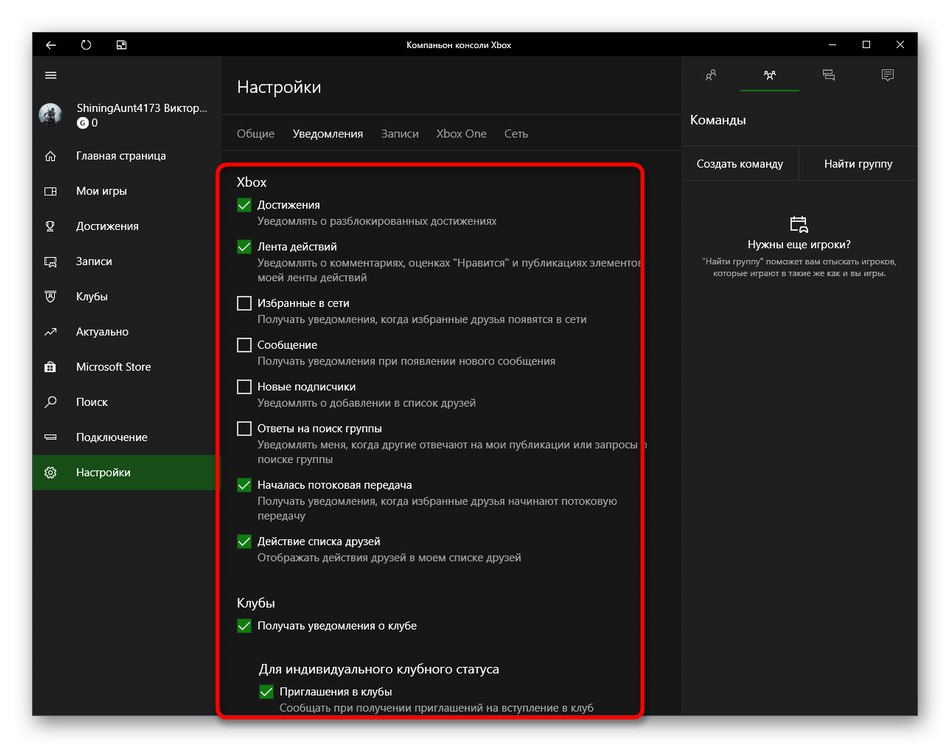Switch to the Сеть settings tab

(x=516, y=134)
